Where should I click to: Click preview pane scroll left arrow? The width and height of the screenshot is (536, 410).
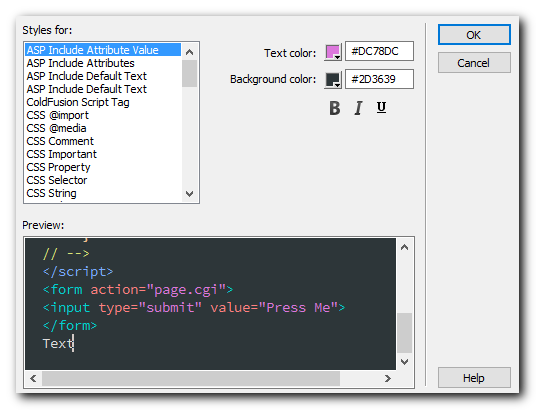pyautogui.click(x=33, y=378)
